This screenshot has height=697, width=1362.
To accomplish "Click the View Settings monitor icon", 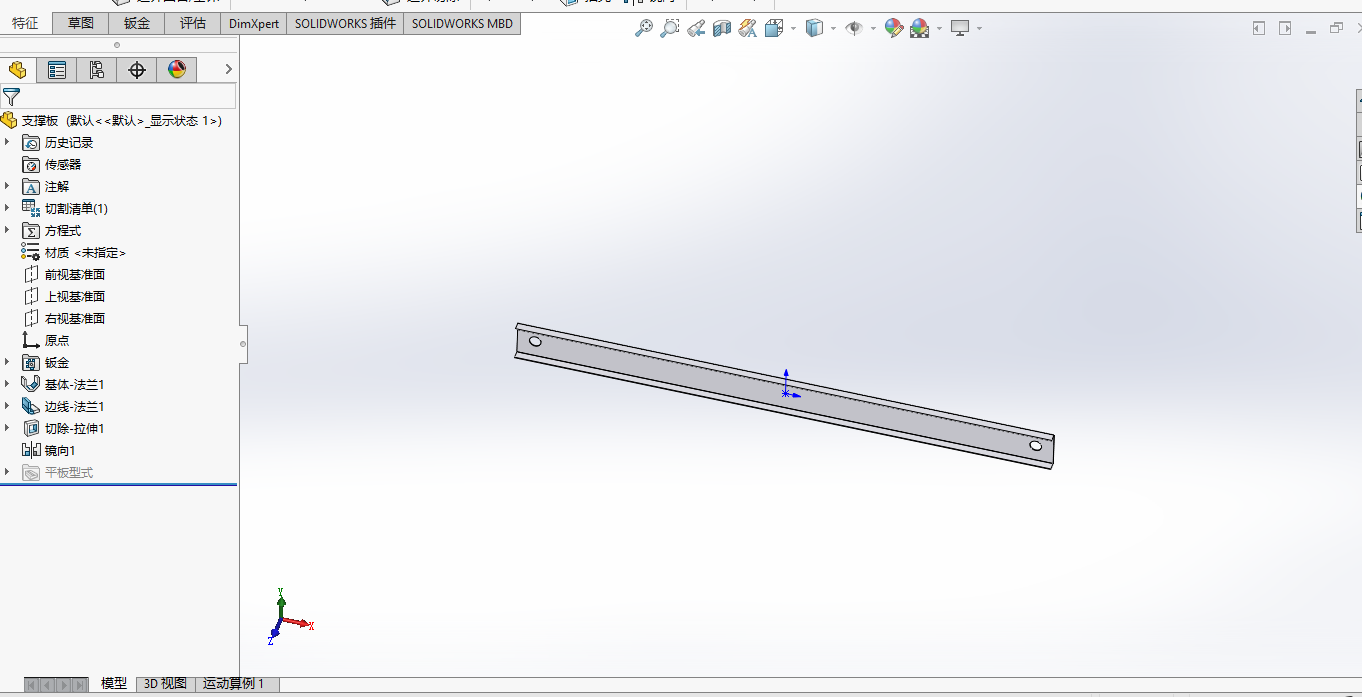I will click(x=960, y=28).
